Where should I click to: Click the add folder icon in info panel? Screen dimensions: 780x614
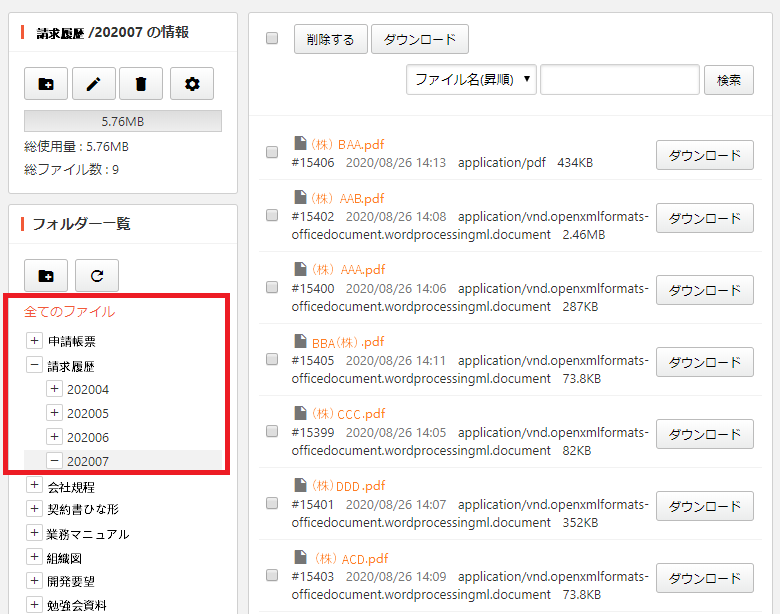tap(46, 85)
